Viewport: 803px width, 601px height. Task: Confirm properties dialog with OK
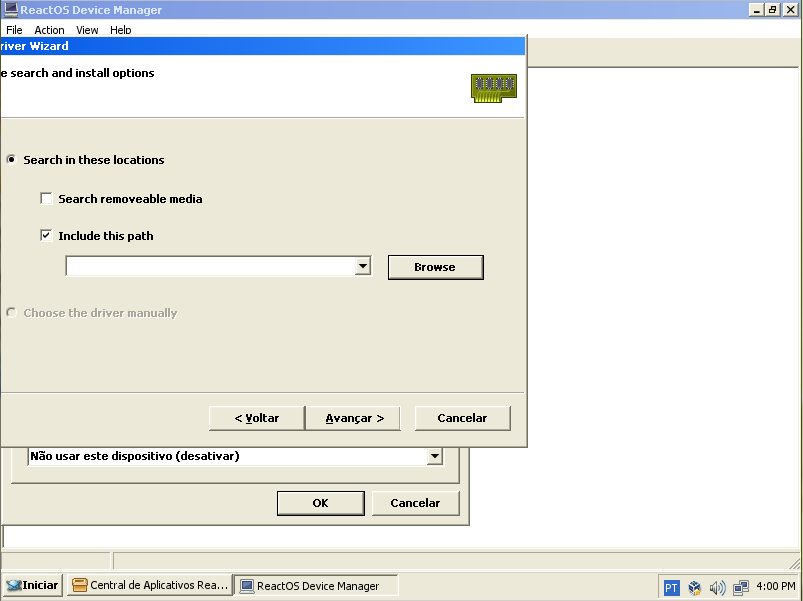point(321,503)
